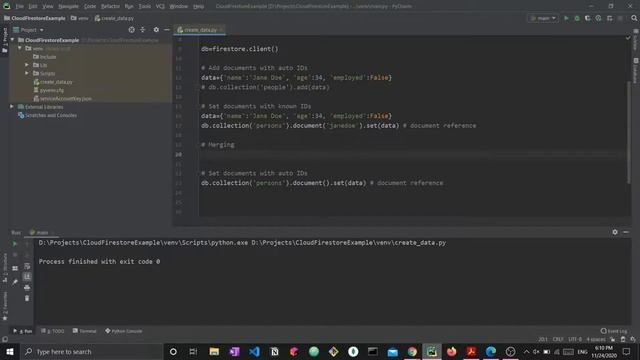This screenshot has width=640, height=360.
Task: Click the editor vertical scrollbar
Action: (629, 131)
